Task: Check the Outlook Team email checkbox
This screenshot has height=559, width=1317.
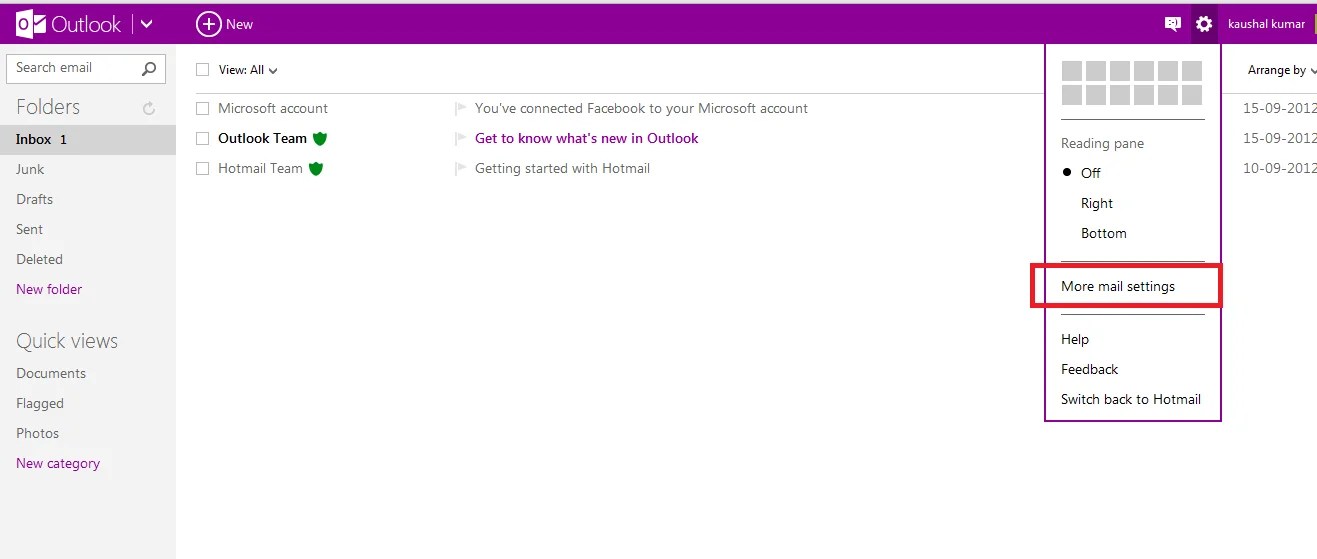Action: (203, 138)
